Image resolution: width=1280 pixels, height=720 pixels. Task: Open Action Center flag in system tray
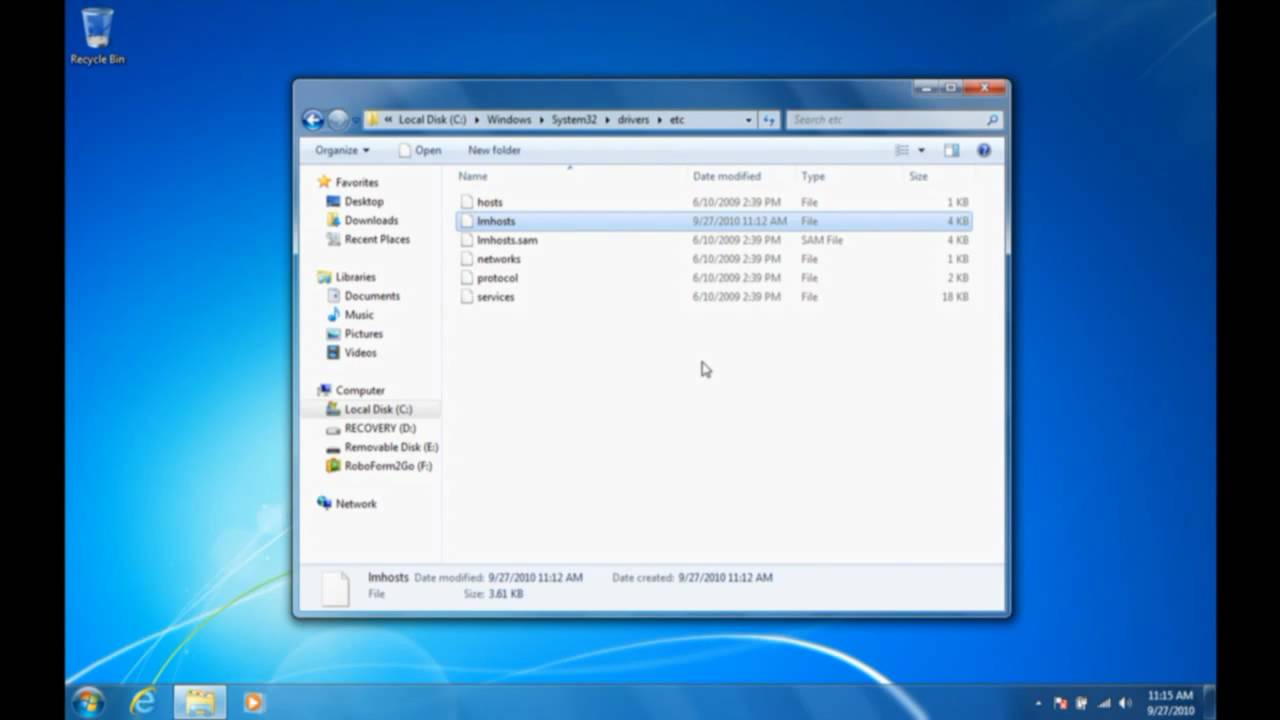[1060, 703]
